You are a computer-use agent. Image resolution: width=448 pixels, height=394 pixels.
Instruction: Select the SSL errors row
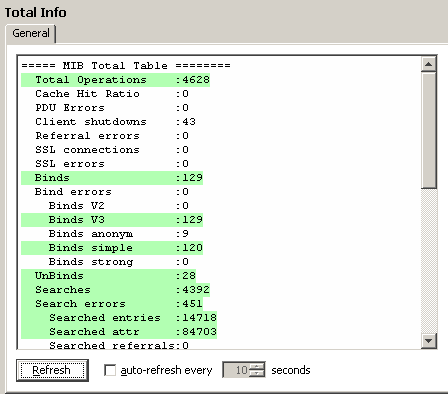(x=112, y=164)
